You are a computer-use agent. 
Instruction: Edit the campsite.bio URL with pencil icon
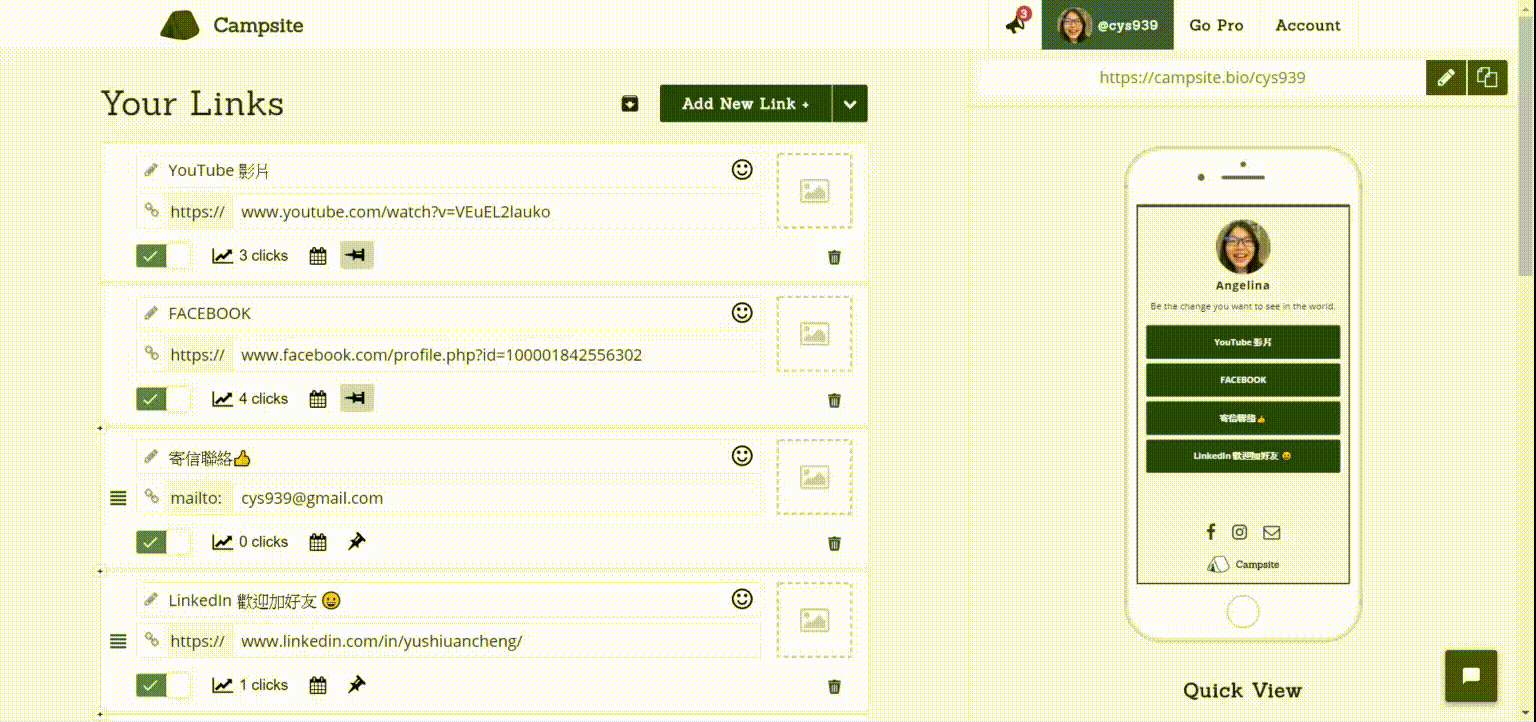[1445, 77]
